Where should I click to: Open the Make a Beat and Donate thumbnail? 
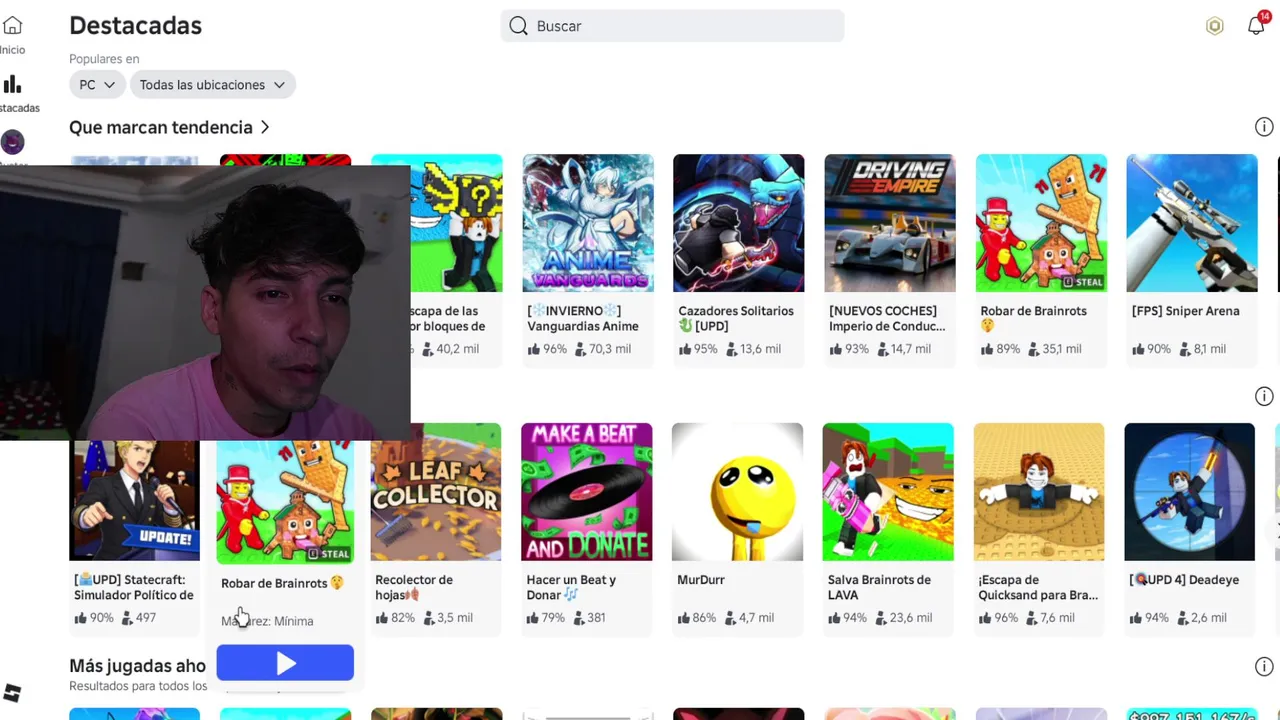tap(587, 492)
